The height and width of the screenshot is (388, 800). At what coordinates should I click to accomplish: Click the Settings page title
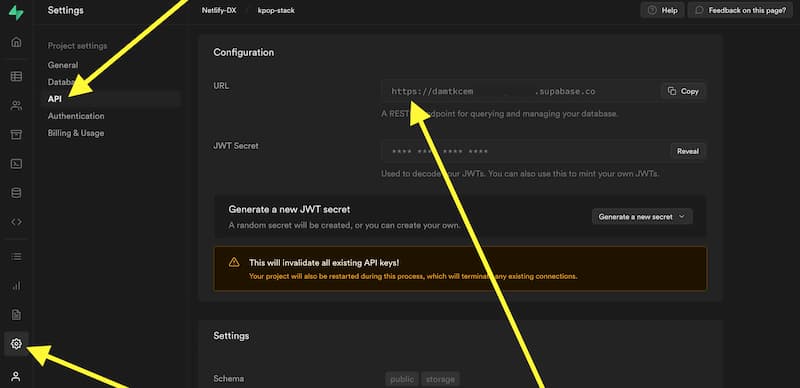65,10
